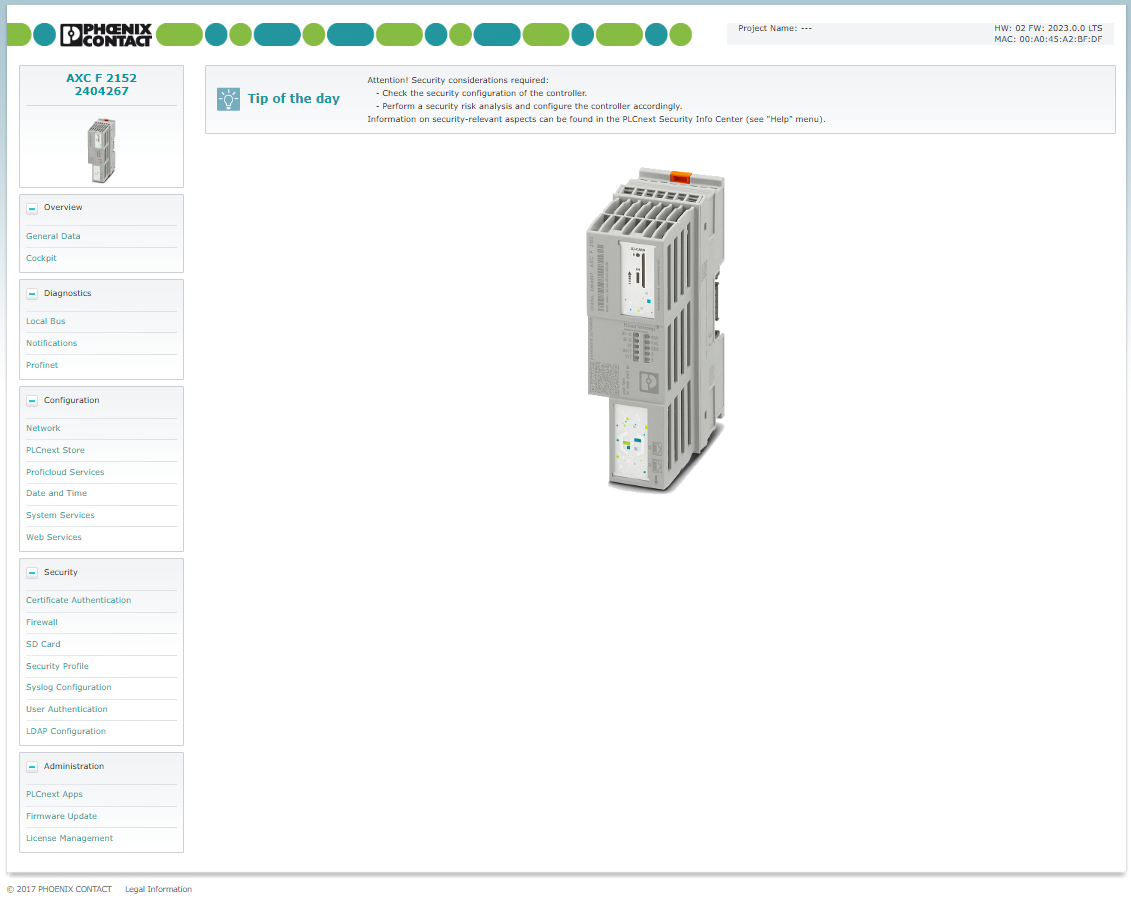
Task: Open User Authentication page
Action: 67,709
